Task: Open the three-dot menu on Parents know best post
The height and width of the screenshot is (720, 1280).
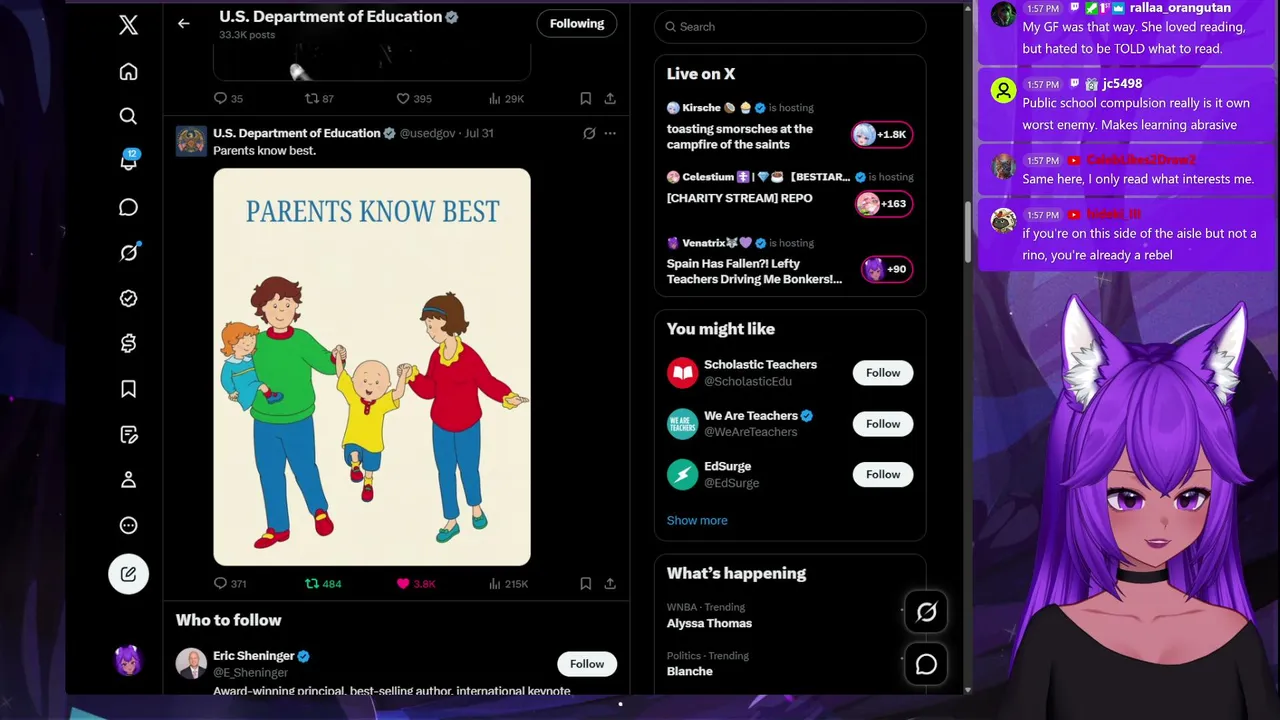Action: pyautogui.click(x=610, y=133)
